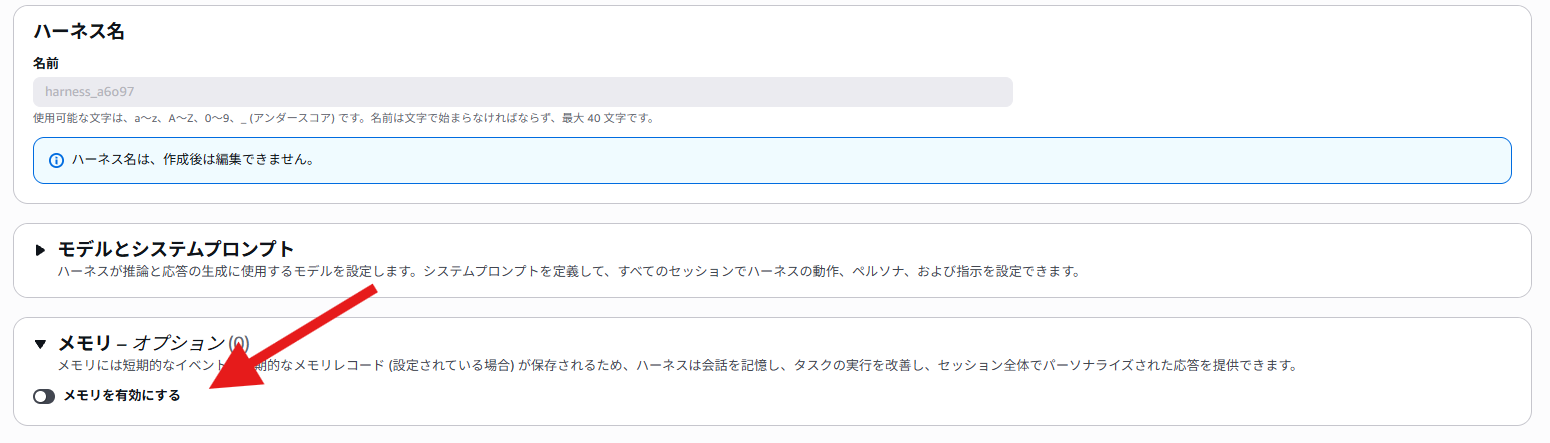
Task: Click the harness name input field
Action: tap(523, 92)
